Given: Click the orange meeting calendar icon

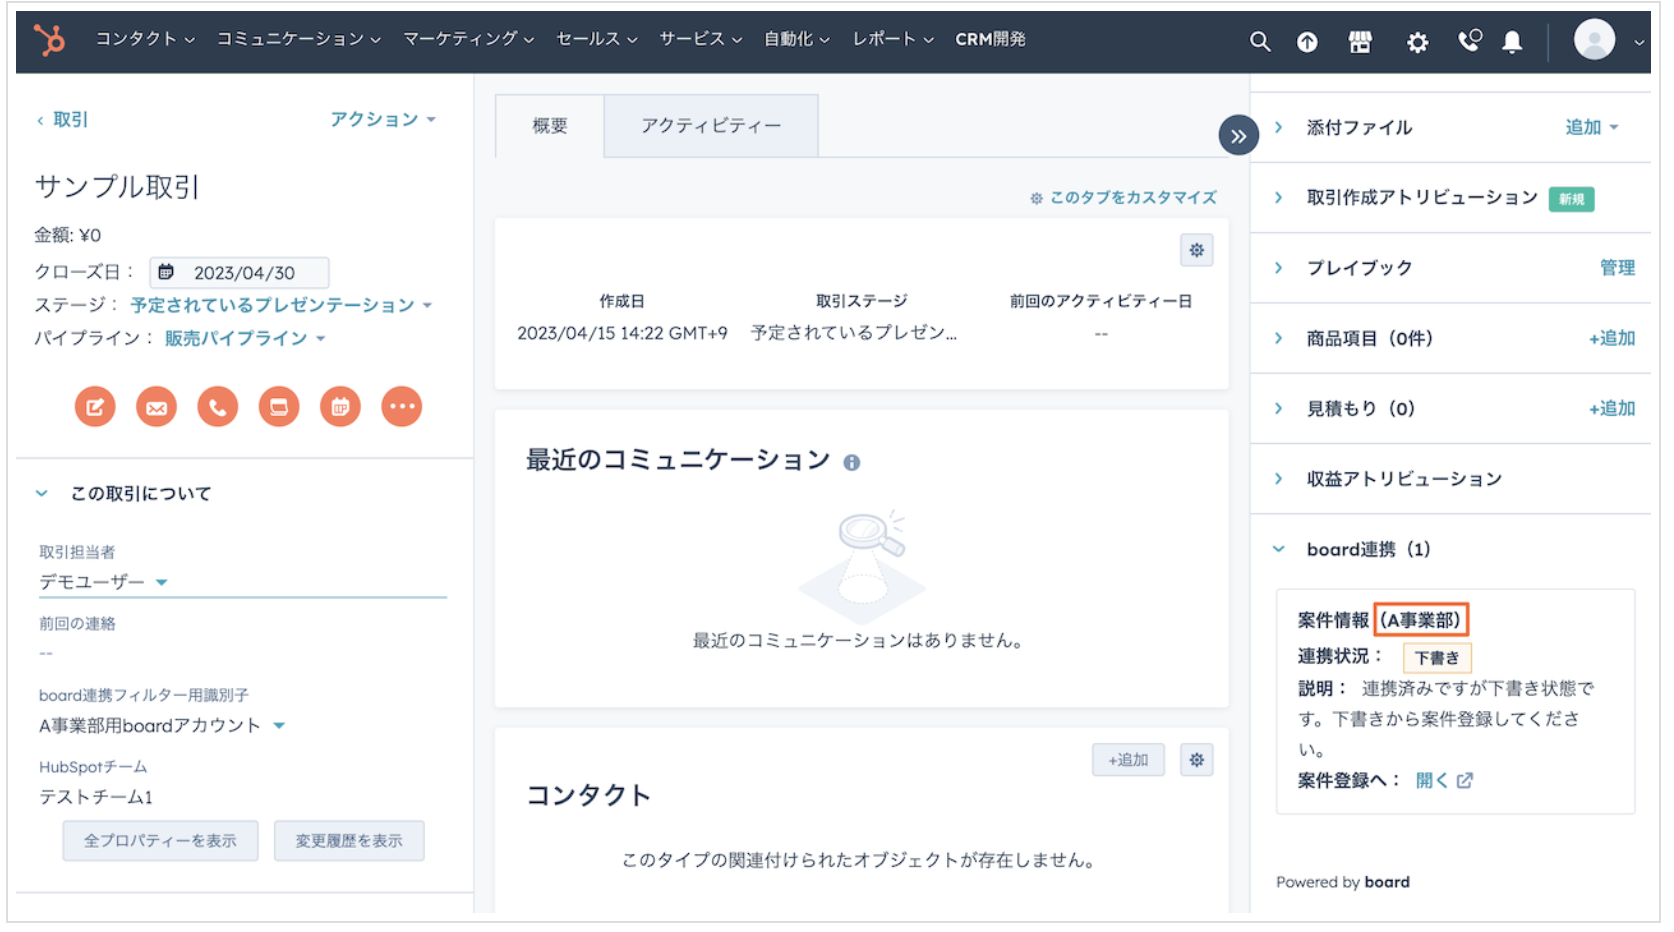Looking at the screenshot, I should point(340,407).
